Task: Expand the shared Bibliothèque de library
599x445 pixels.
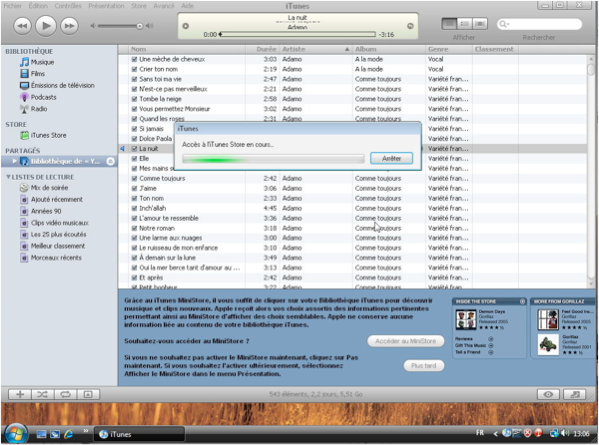Action: pyautogui.click(x=14, y=161)
